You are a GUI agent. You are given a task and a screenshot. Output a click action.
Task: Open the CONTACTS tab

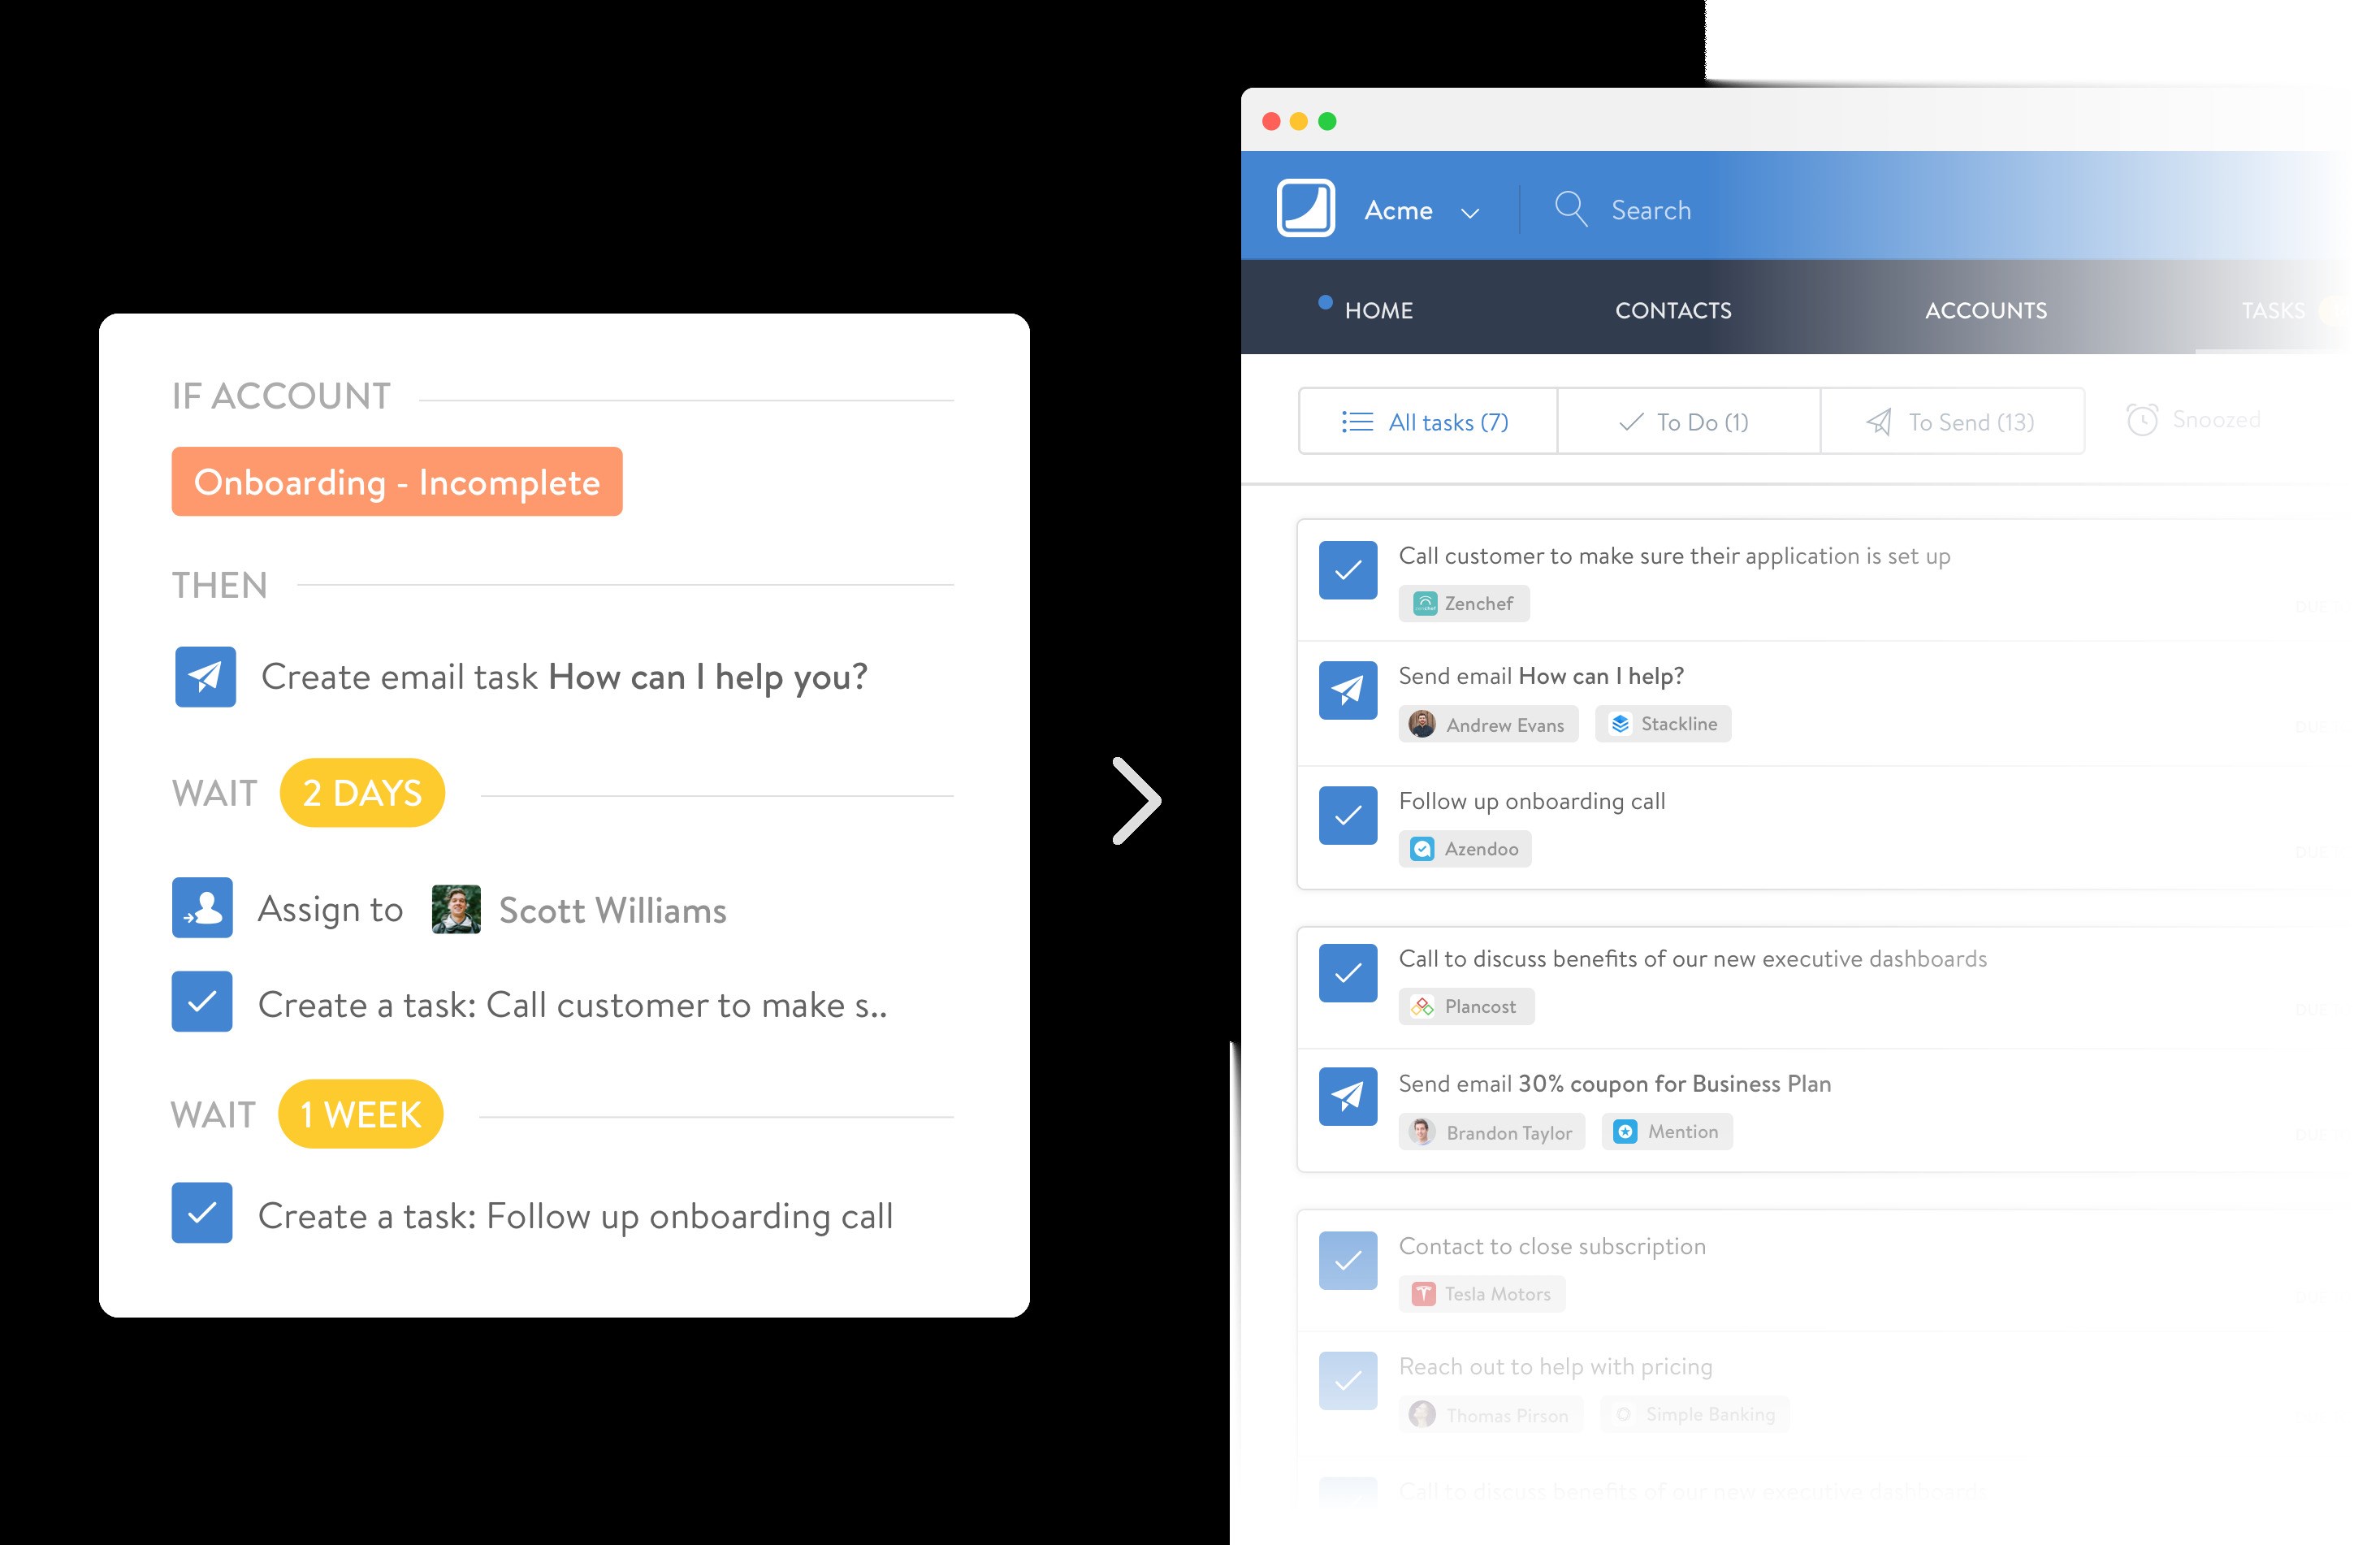(x=1673, y=310)
